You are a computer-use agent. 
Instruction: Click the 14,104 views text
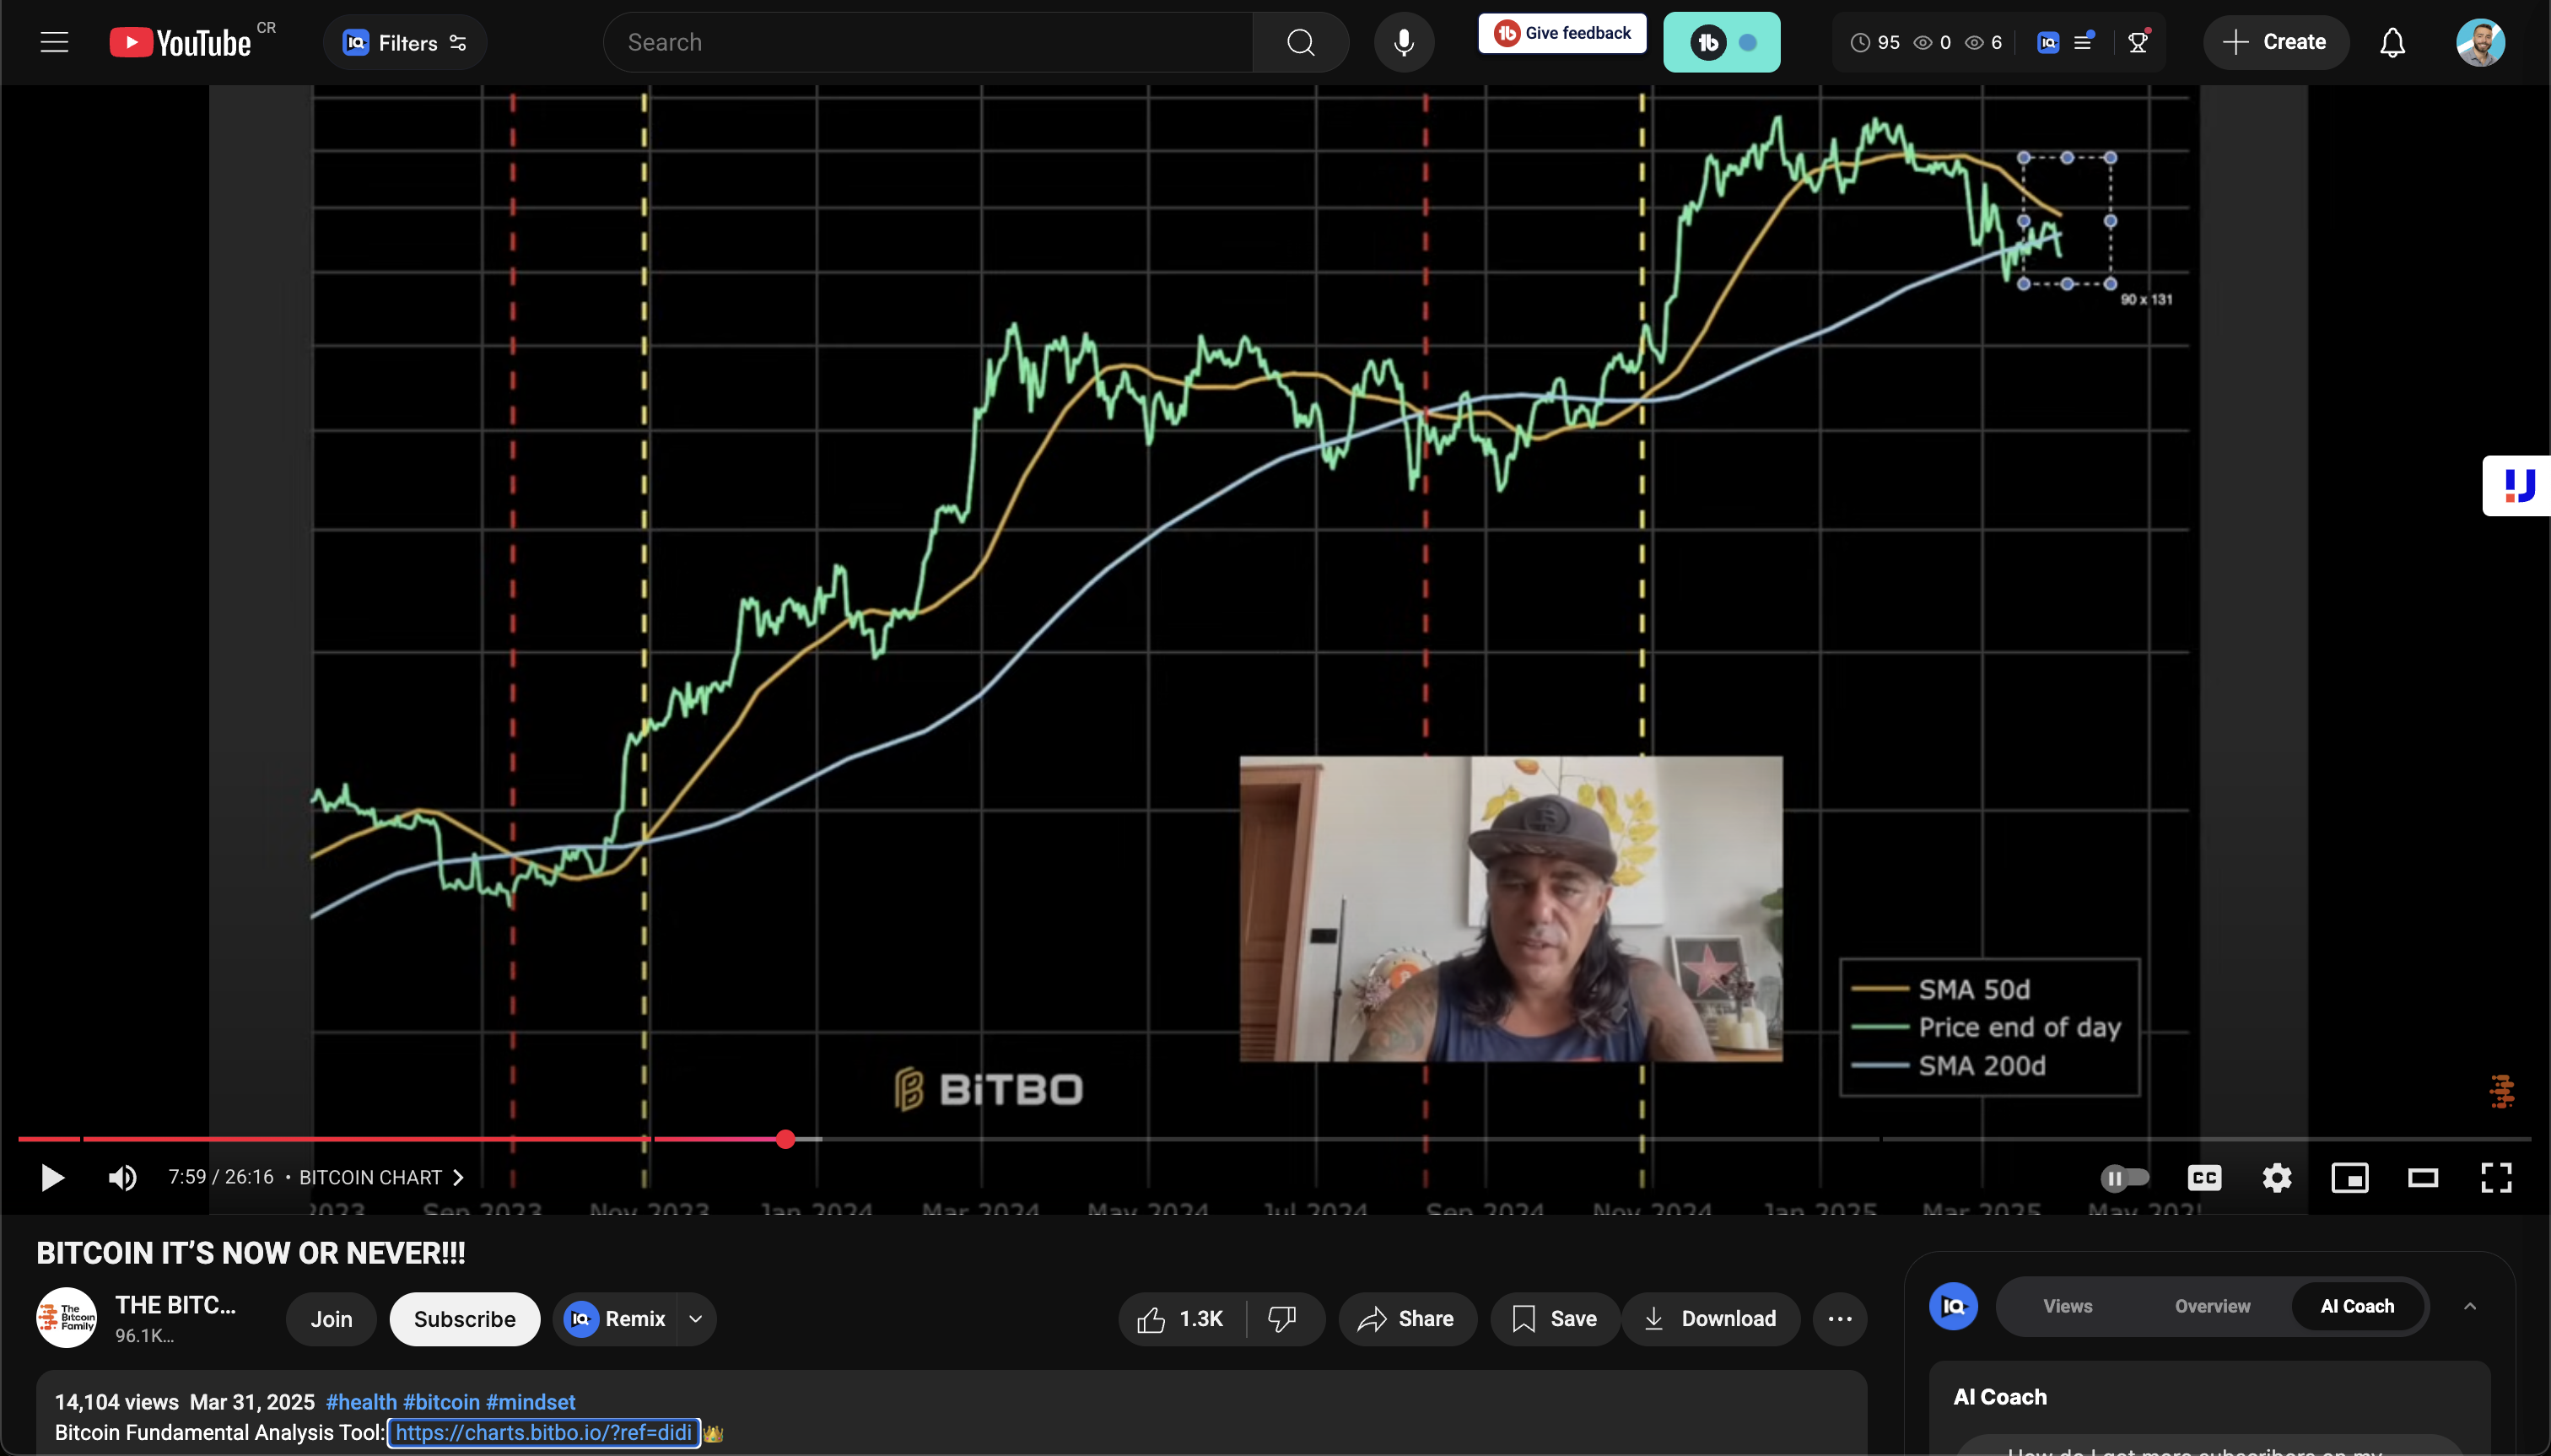(x=116, y=1402)
